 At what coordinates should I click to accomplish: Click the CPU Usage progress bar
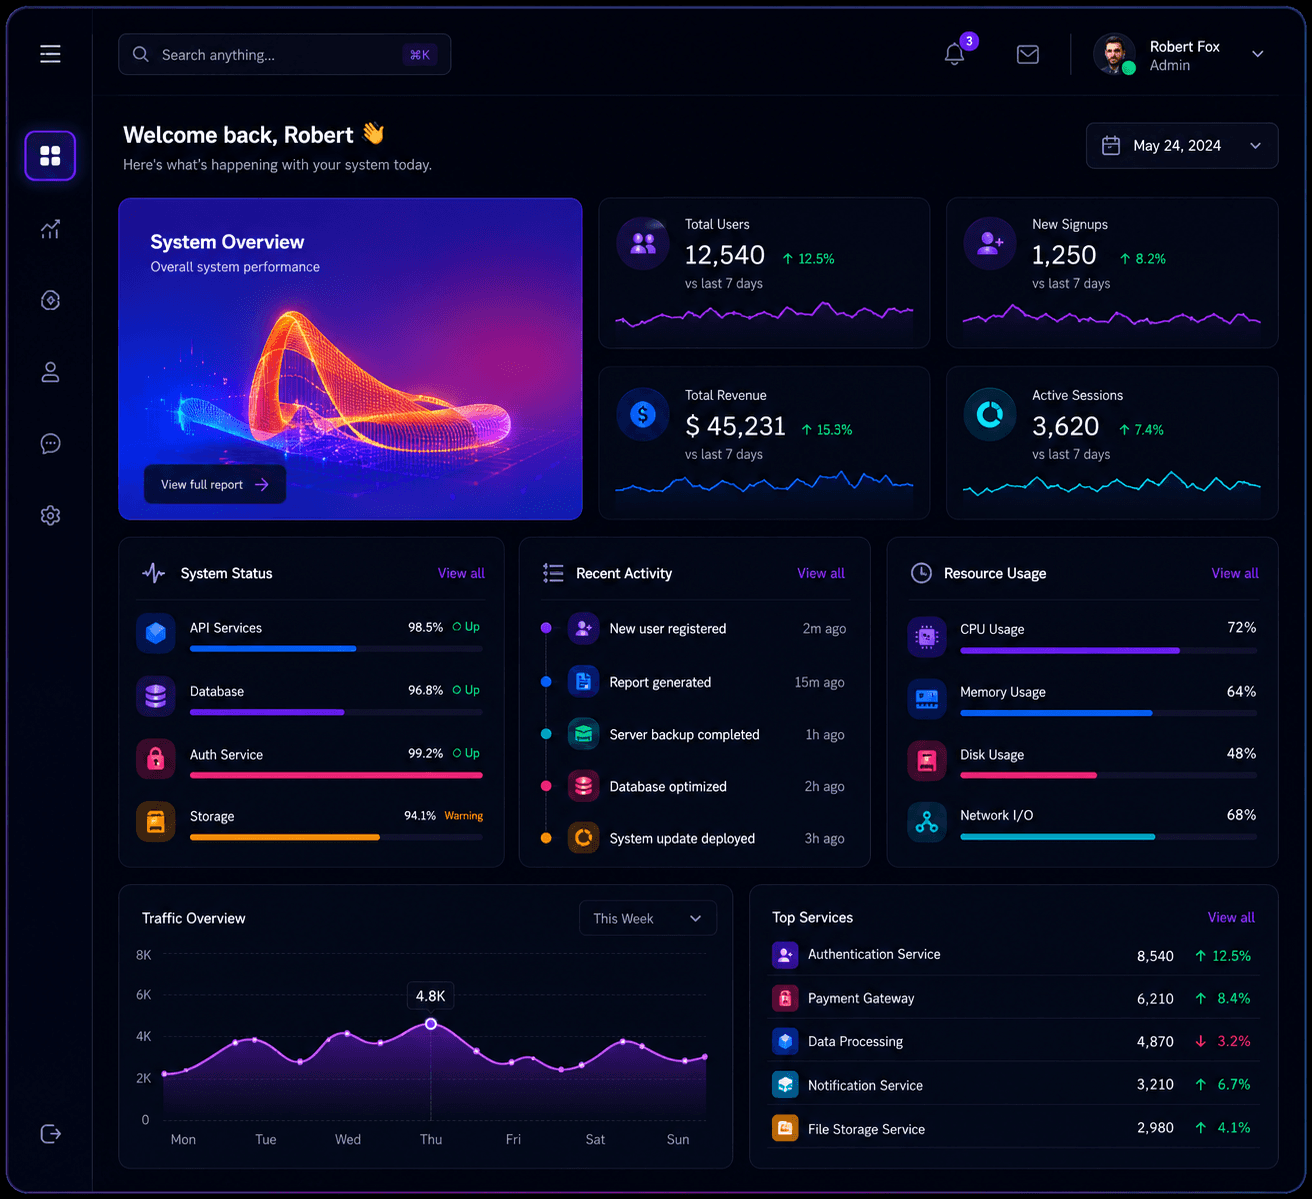pos(1109,651)
